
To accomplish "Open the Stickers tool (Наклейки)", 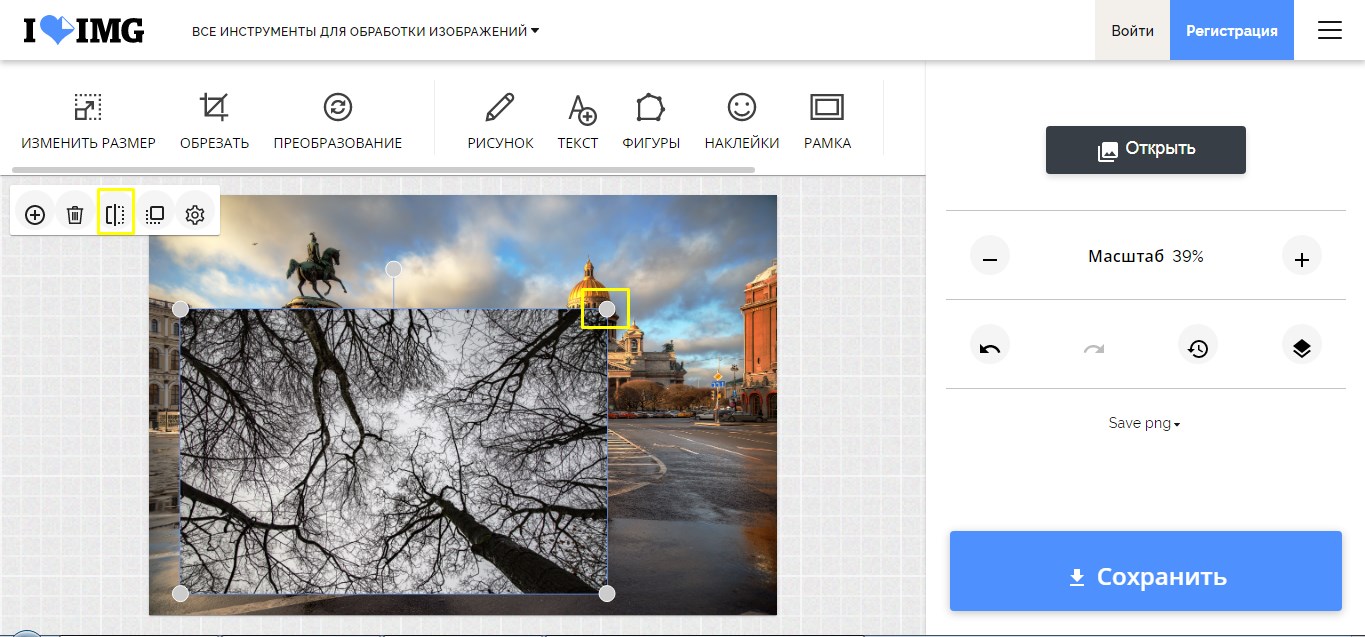I will pyautogui.click(x=741, y=120).
